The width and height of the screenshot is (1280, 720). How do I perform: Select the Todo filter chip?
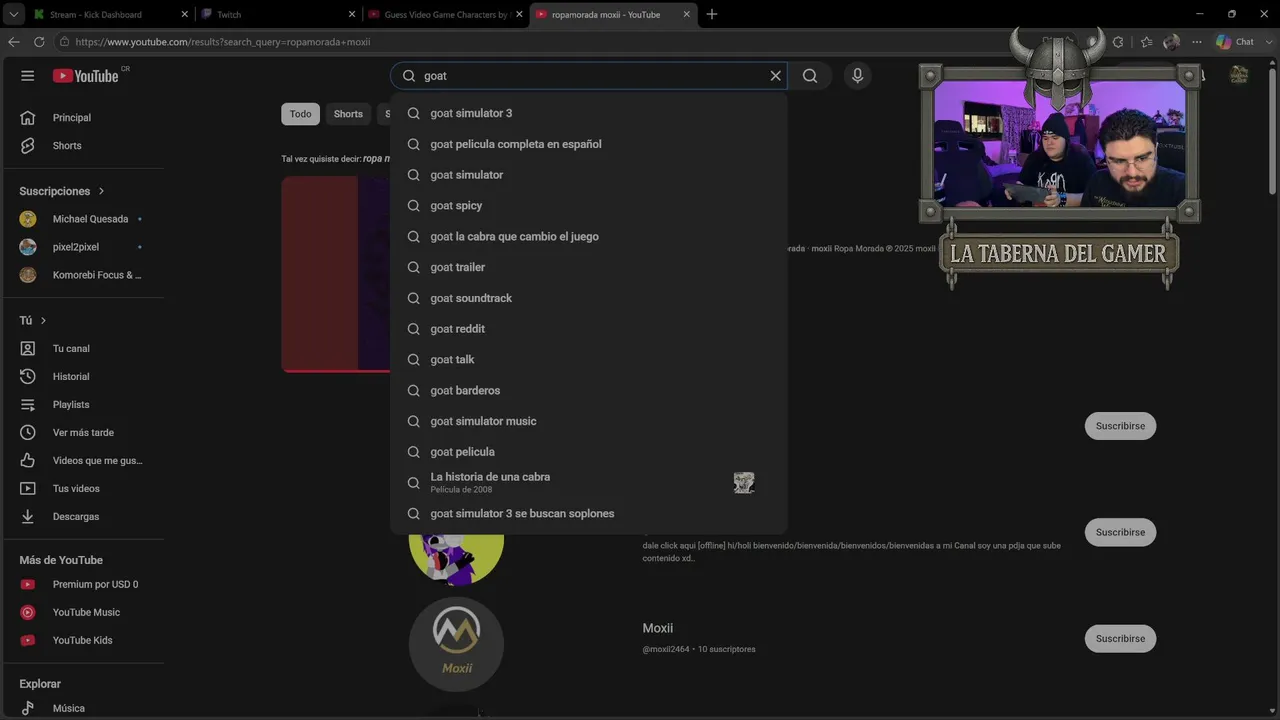(300, 114)
